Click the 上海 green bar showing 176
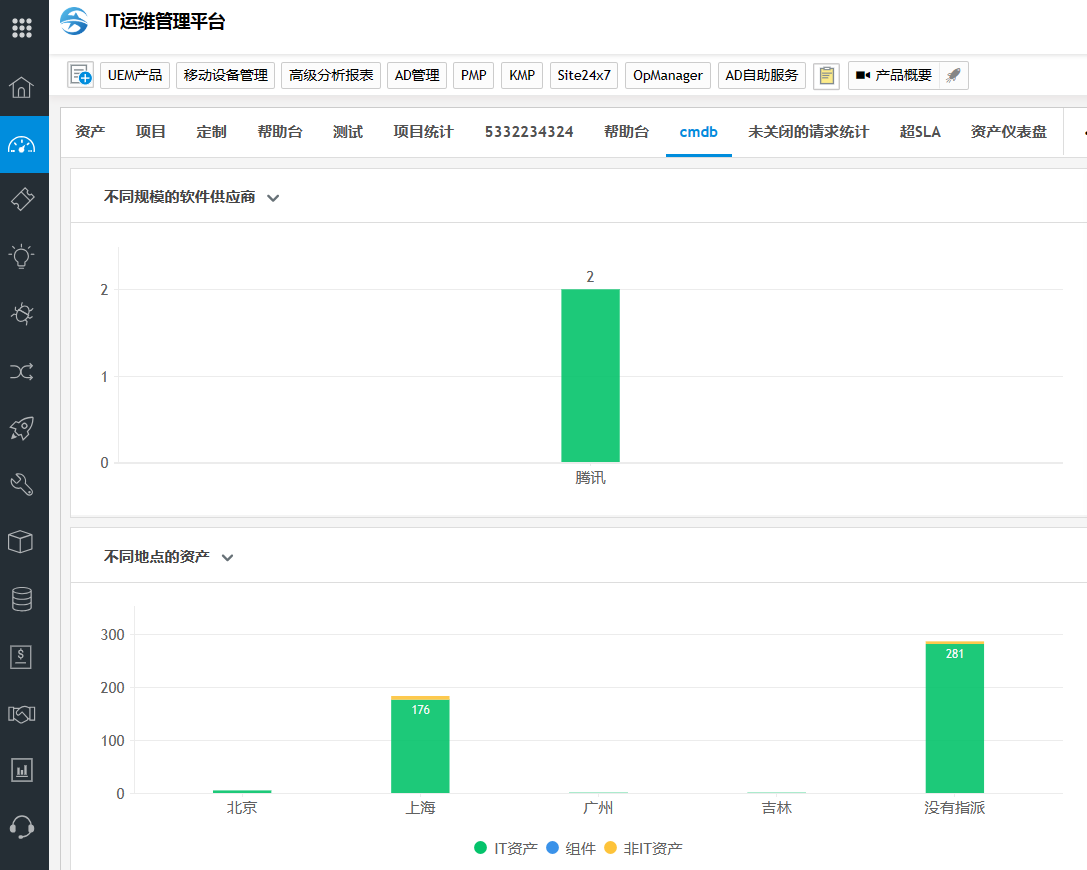Screen dimensions: 1087x870 pyautogui.click(x=420, y=745)
